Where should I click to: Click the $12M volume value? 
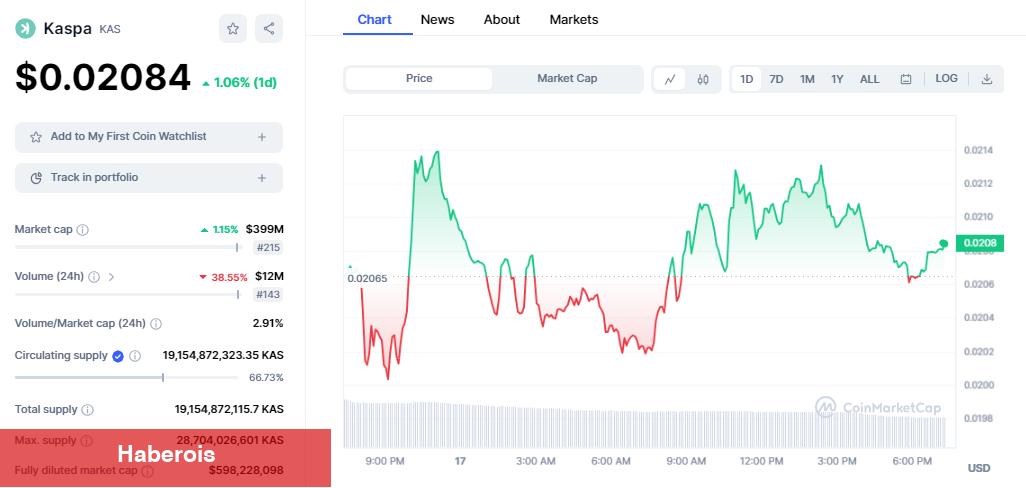point(269,277)
